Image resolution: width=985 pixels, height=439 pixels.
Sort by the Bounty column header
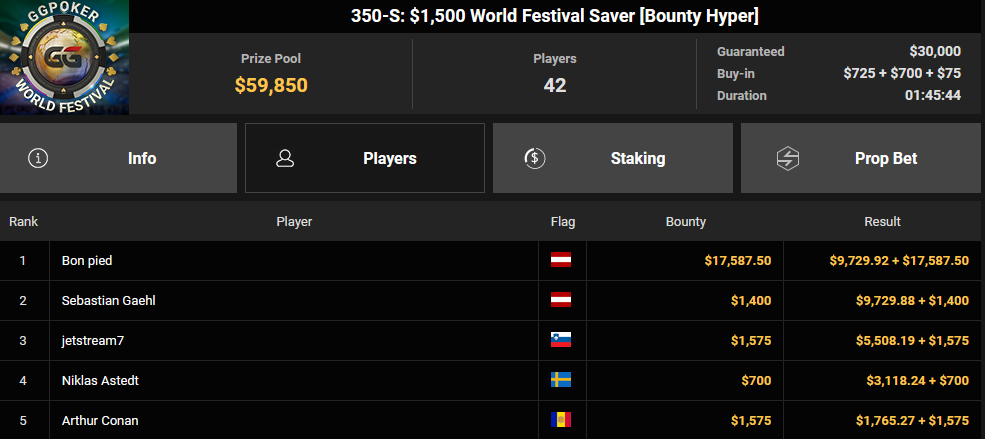pos(685,222)
